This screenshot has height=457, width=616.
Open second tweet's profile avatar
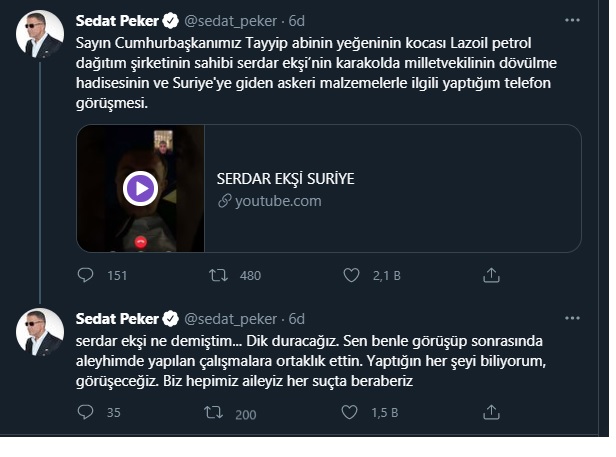tap(40, 332)
